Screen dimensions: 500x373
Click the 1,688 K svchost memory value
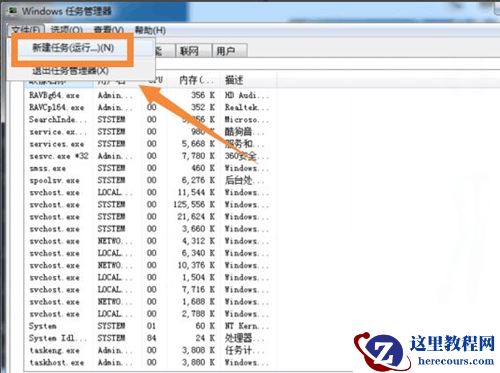click(x=198, y=302)
